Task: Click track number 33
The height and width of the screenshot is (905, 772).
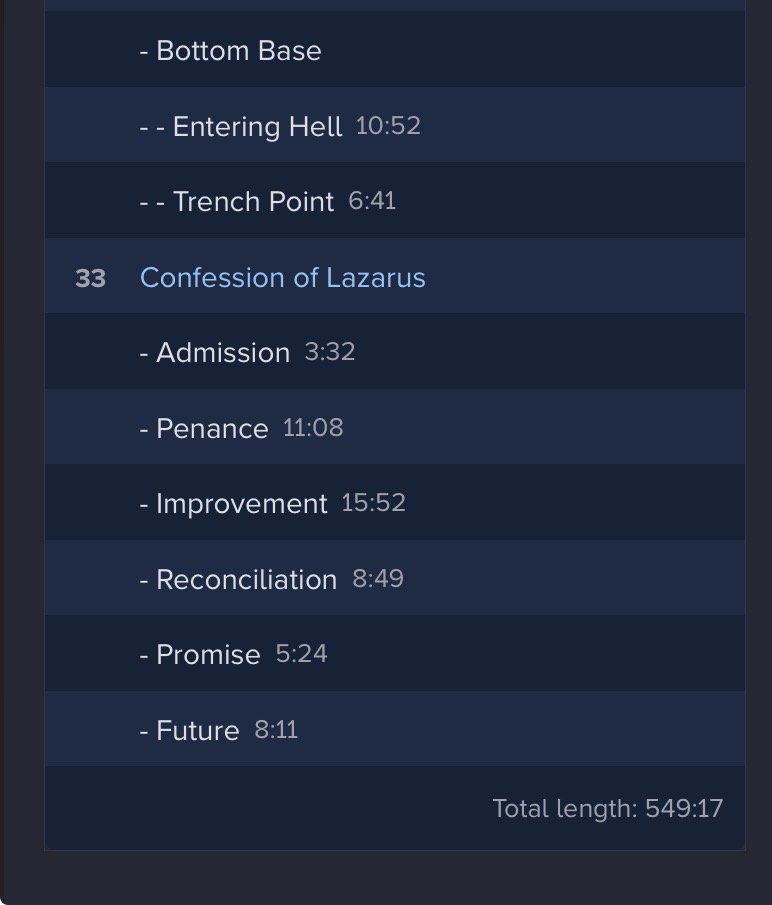Action: click(x=90, y=278)
